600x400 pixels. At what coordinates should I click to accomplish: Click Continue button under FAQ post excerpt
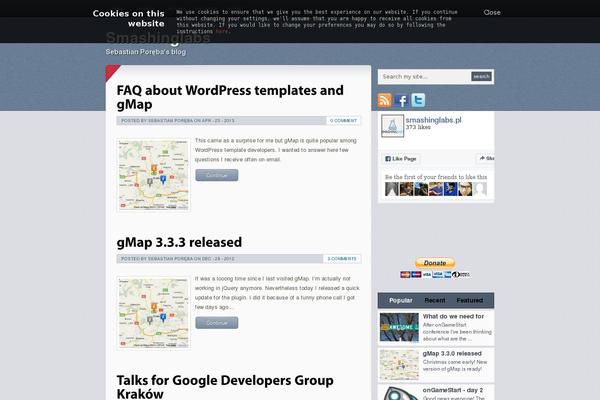[217, 175]
